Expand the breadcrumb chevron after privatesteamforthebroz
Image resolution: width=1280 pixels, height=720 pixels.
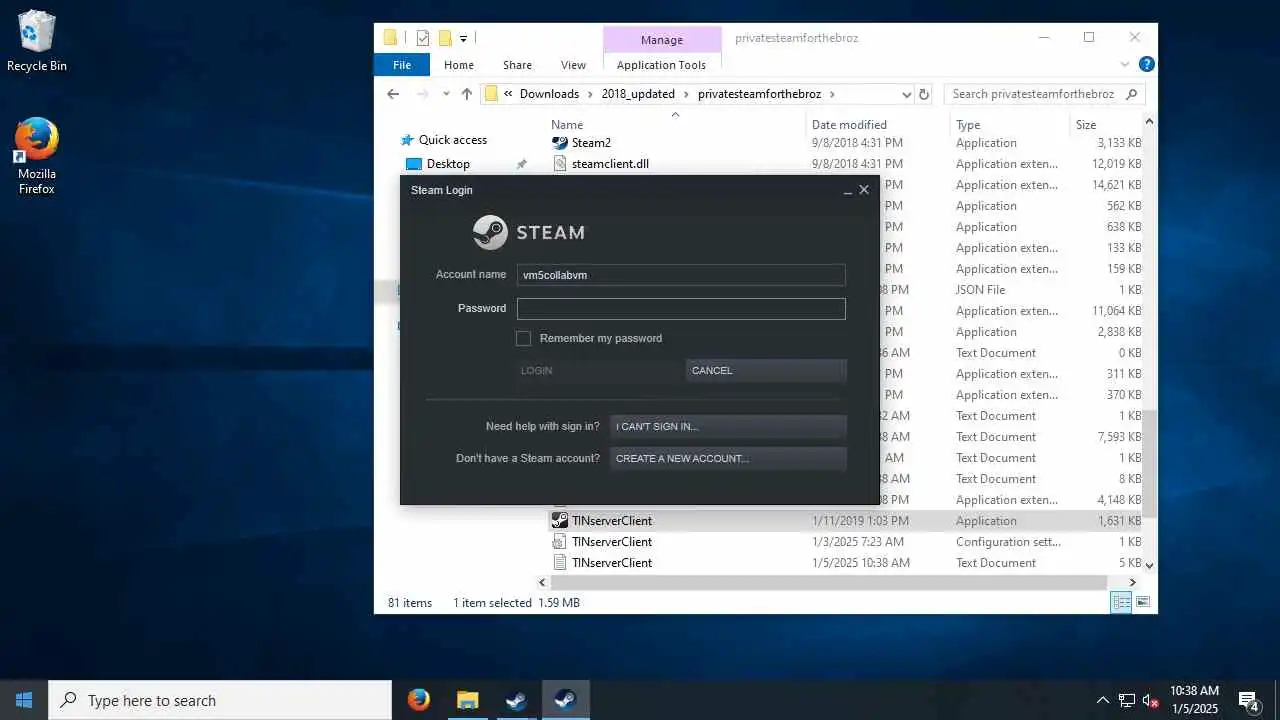[x=832, y=94]
